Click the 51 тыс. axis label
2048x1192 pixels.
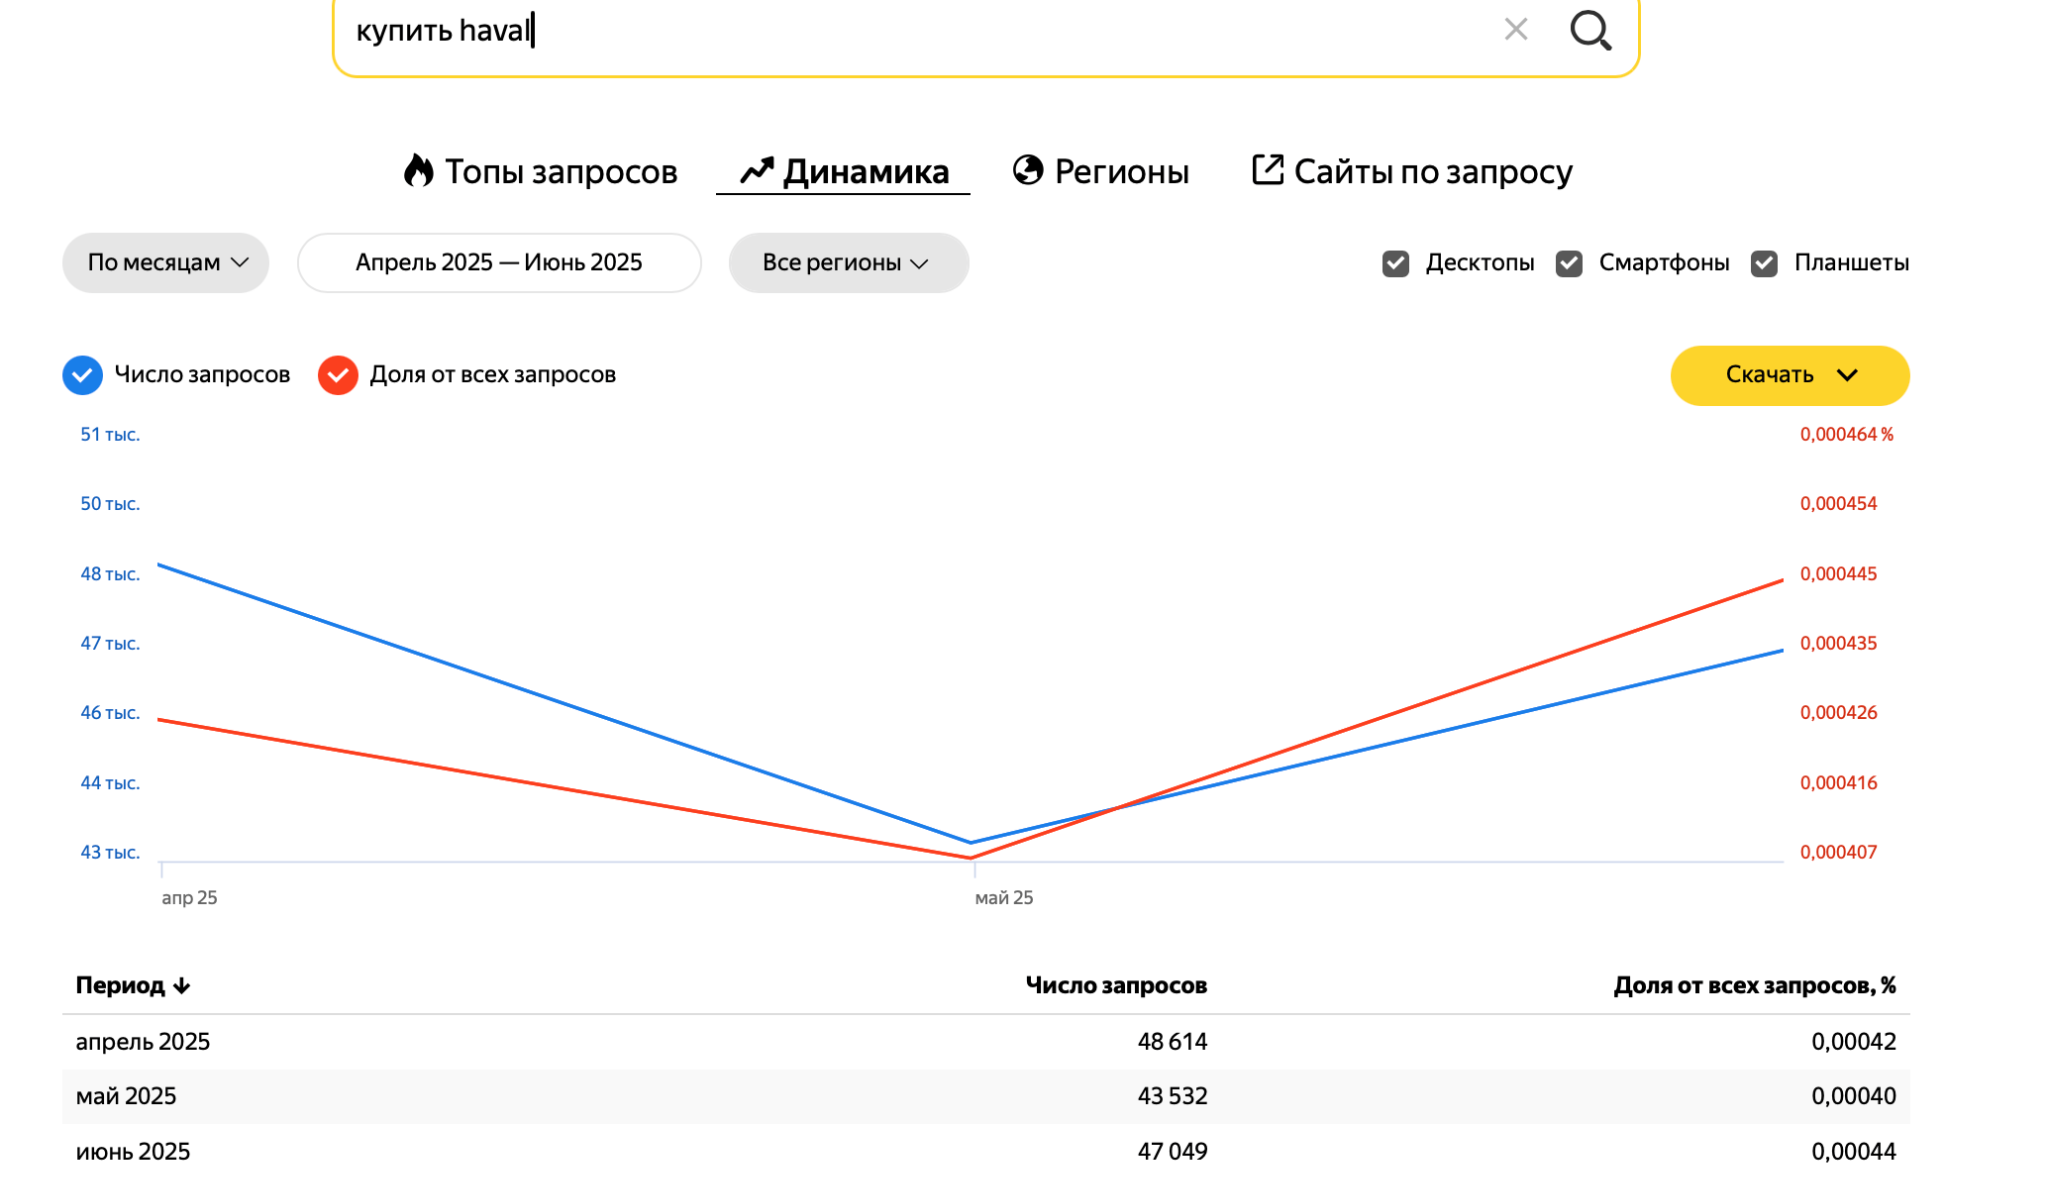pyautogui.click(x=110, y=435)
